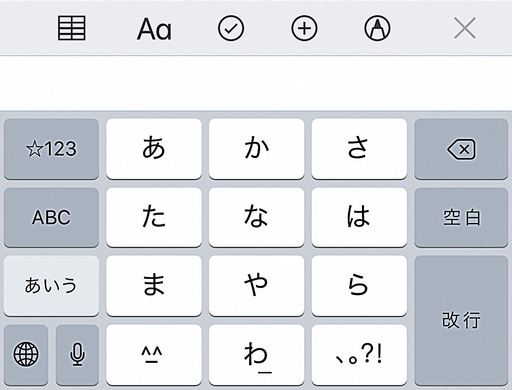The width and height of the screenshot is (512, 390).
Task: Switch keyboards with the globe icon
Action: (x=26, y=354)
